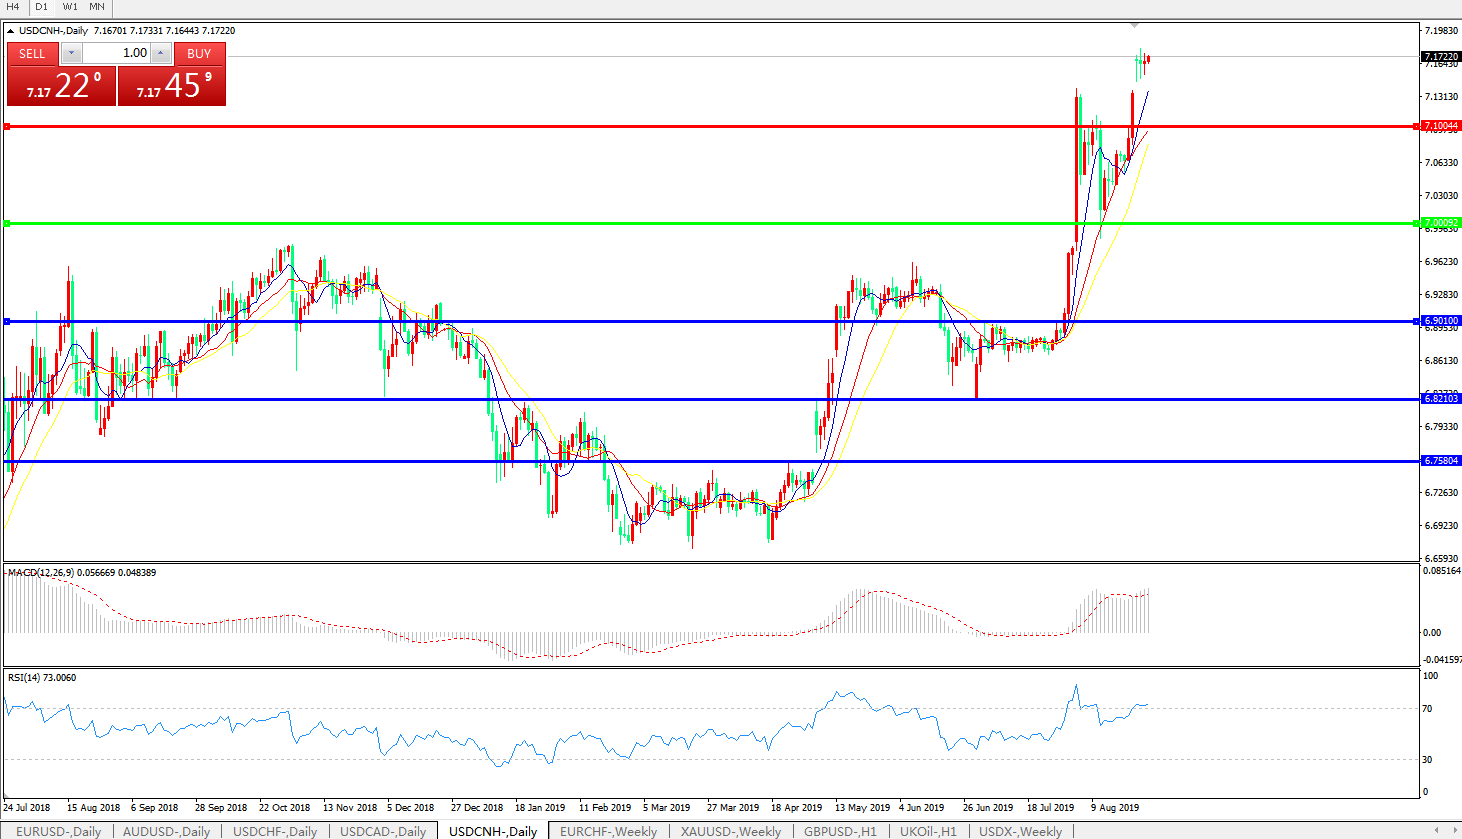Click the volume decrease arrow
Viewport: 1462px width, 839px height.
pos(72,54)
